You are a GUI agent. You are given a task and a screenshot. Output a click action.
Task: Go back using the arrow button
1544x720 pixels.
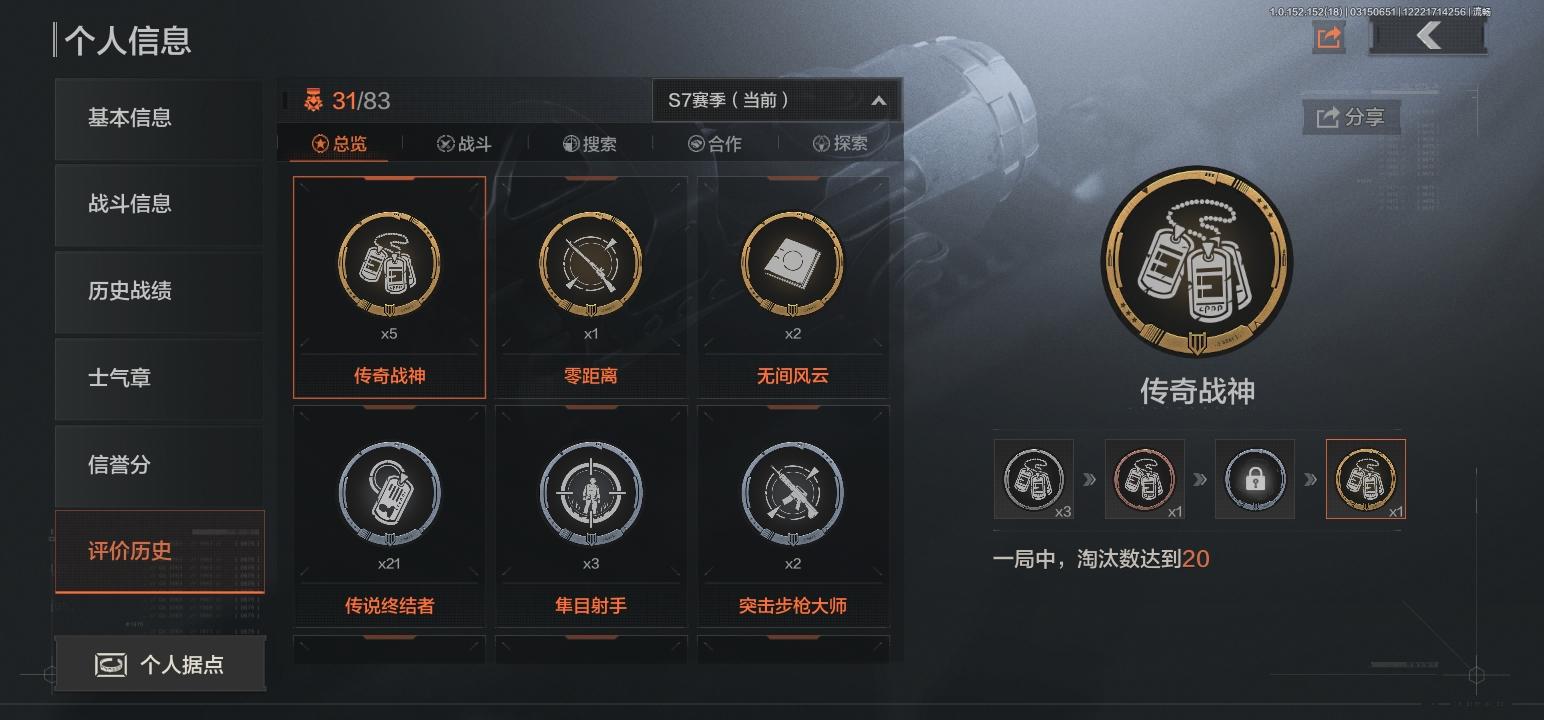(x=1428, y=37)
